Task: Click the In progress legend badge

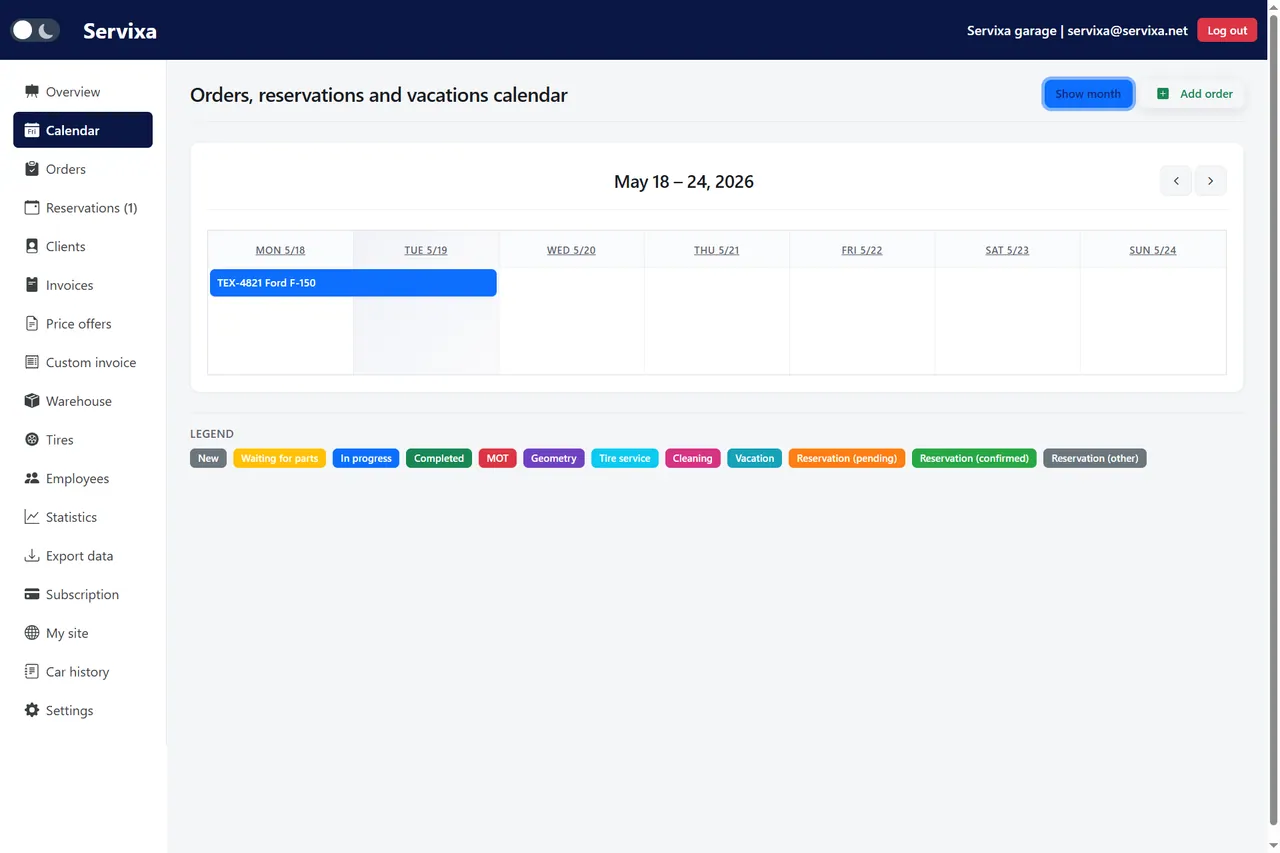Action: [x=366, y=458]
